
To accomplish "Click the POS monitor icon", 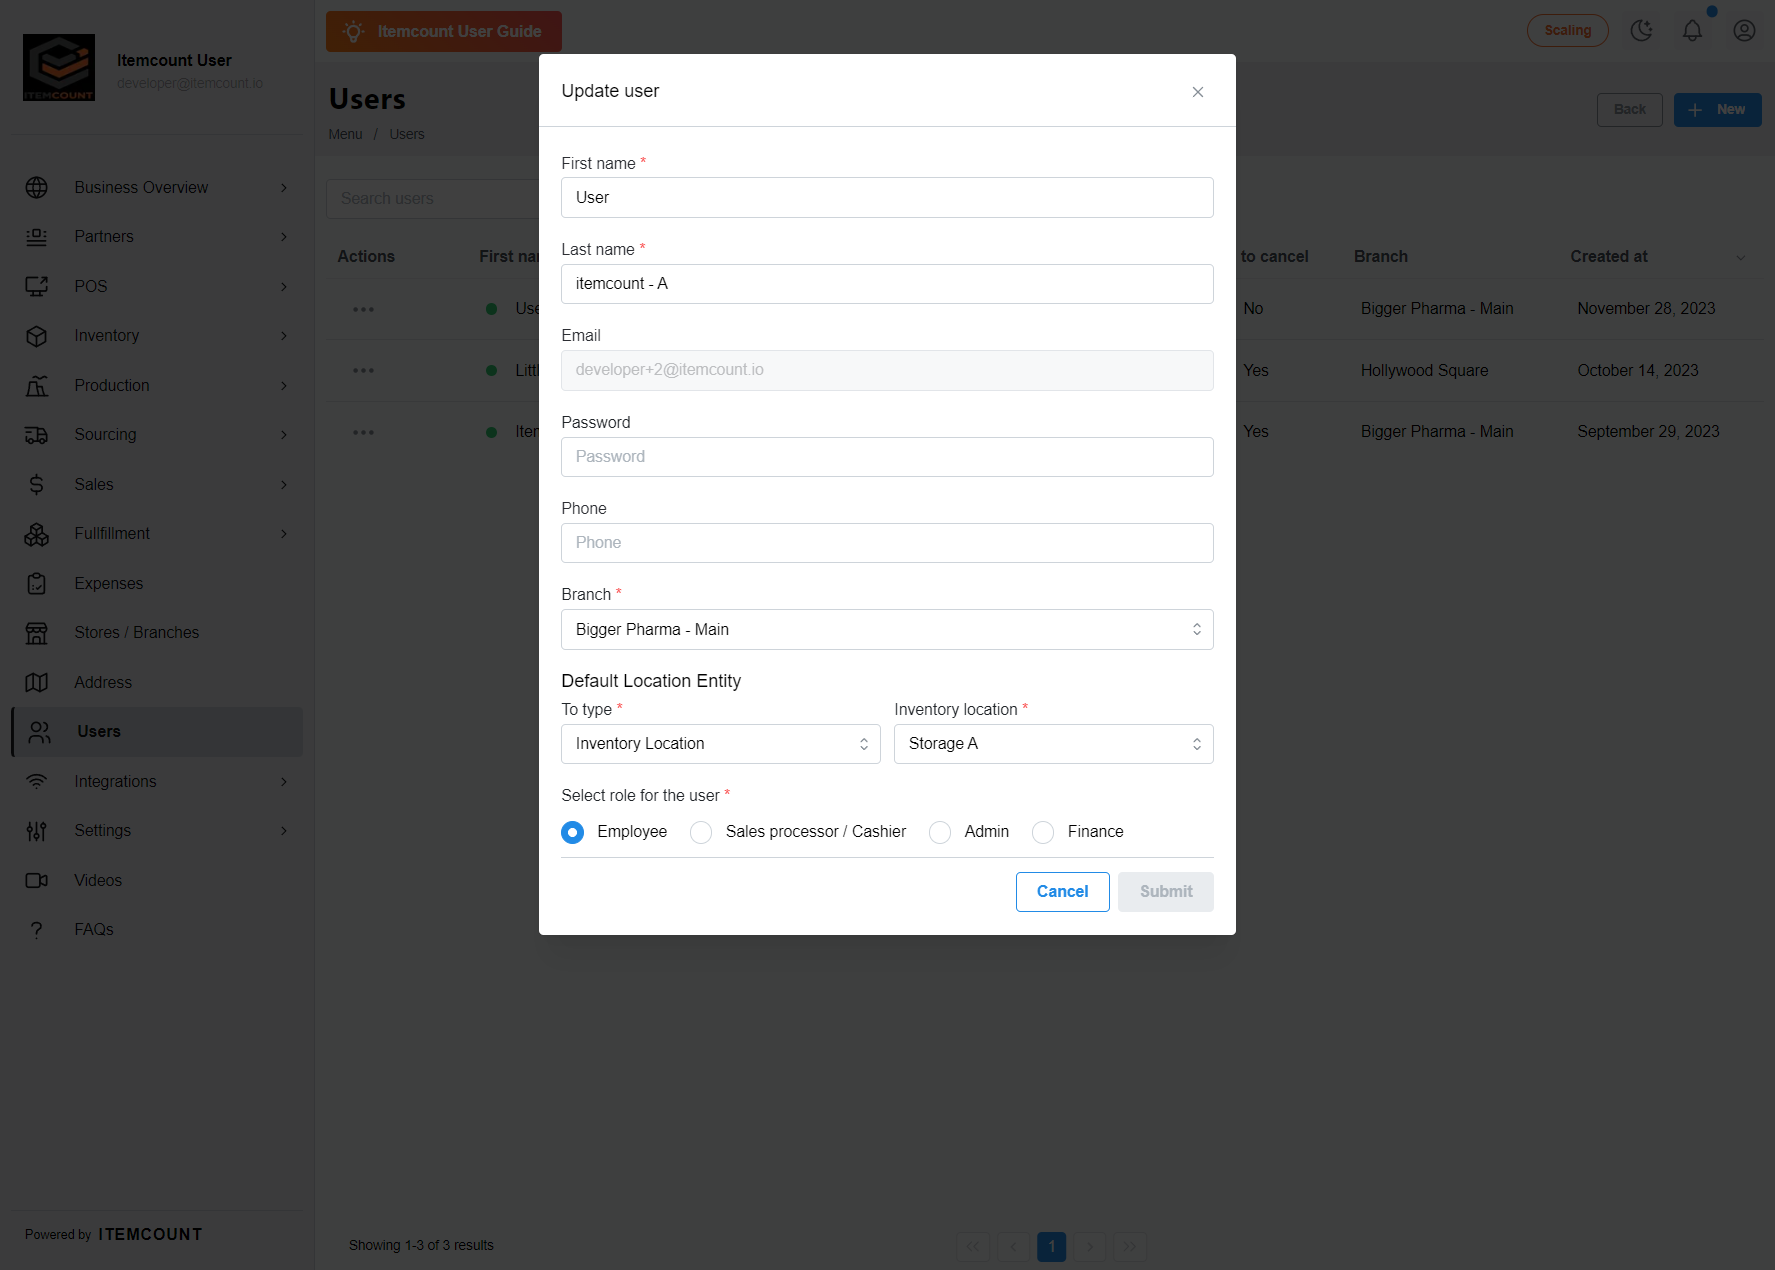I will tap(37, 287).
